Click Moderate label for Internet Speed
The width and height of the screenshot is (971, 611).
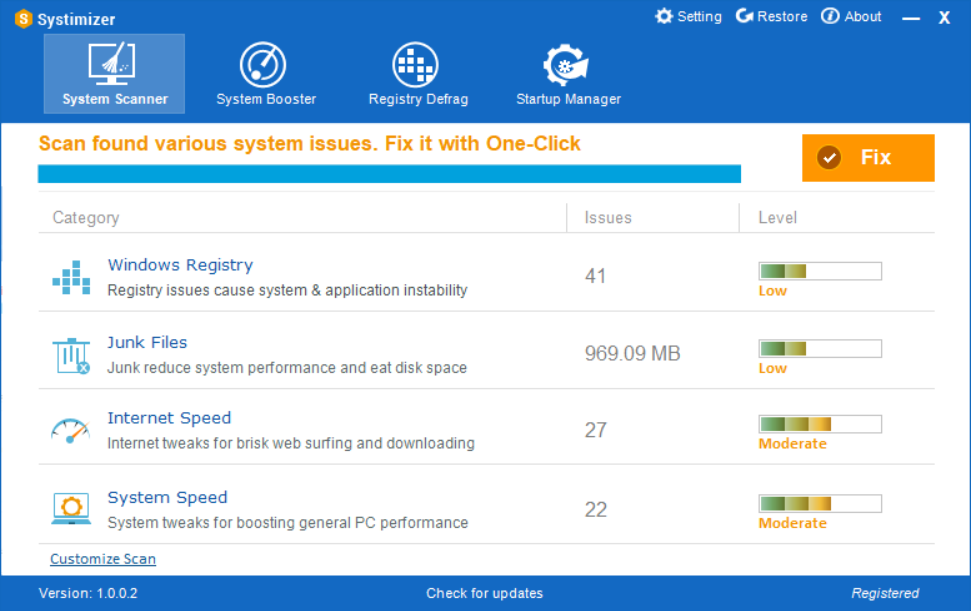pyautogui.click(x=793, y=444)
